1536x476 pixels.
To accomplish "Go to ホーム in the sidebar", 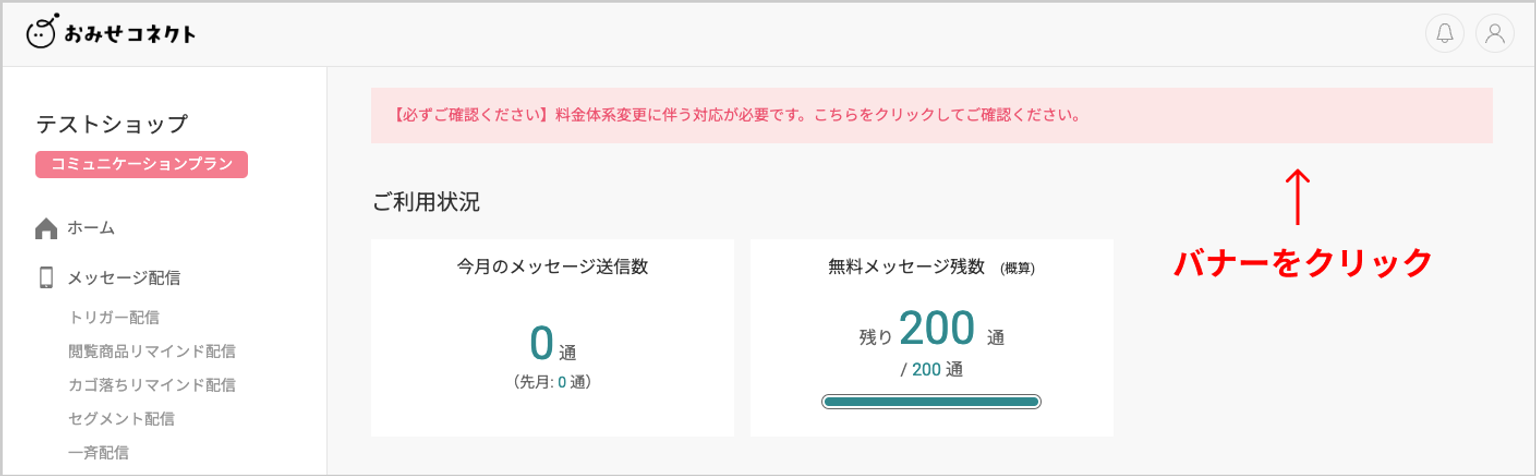I will pyautogui.click(x=91, y=229).
